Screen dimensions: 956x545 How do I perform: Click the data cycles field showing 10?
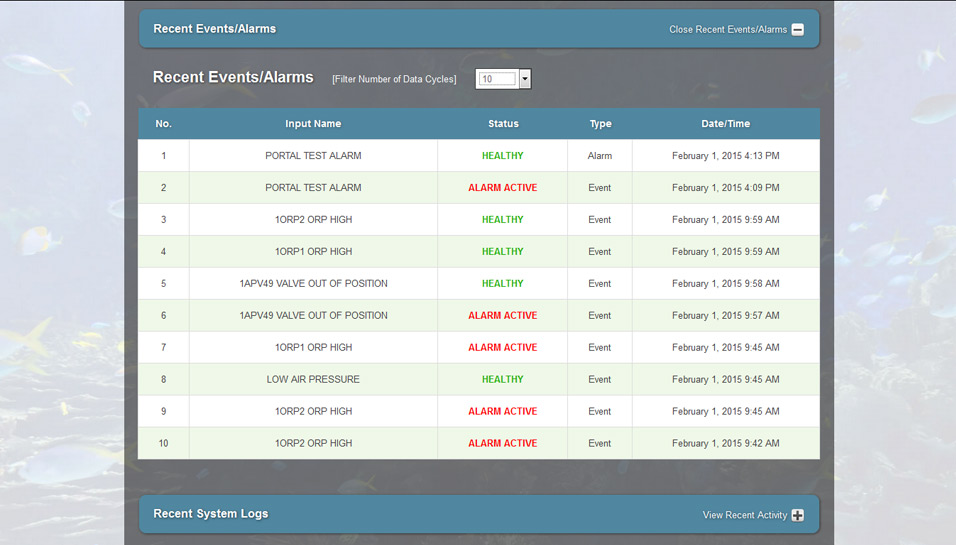pos(498,79)
